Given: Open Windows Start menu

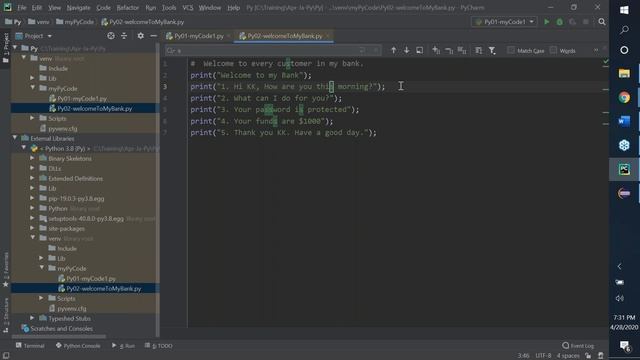Looking at the screenshot, I should [x=624, y=10].
